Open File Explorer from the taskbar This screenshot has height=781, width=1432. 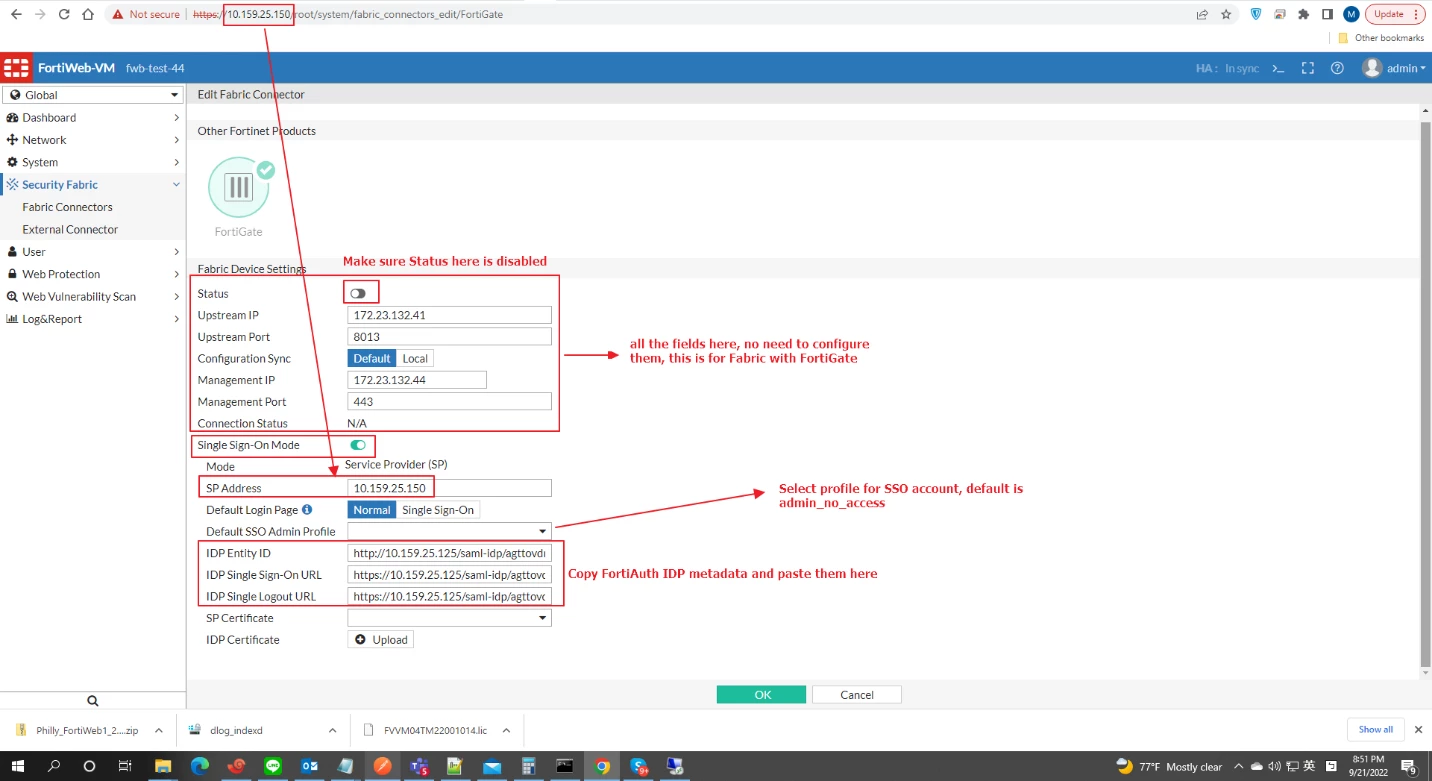[163, 766]
